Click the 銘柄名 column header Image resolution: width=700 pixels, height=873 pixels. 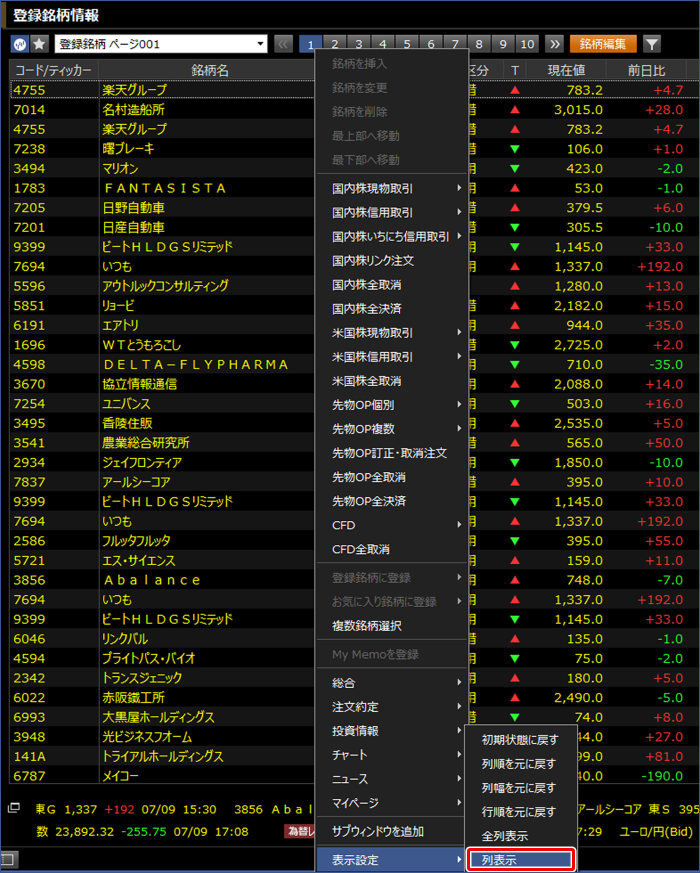(209, 70)
